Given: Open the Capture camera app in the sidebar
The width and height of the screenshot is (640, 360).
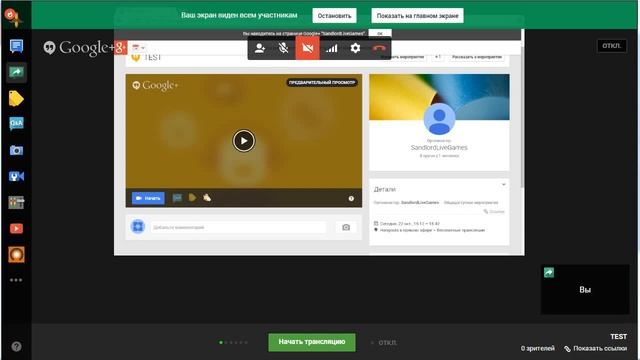Looking at the screenshot, I should [16, 151].
